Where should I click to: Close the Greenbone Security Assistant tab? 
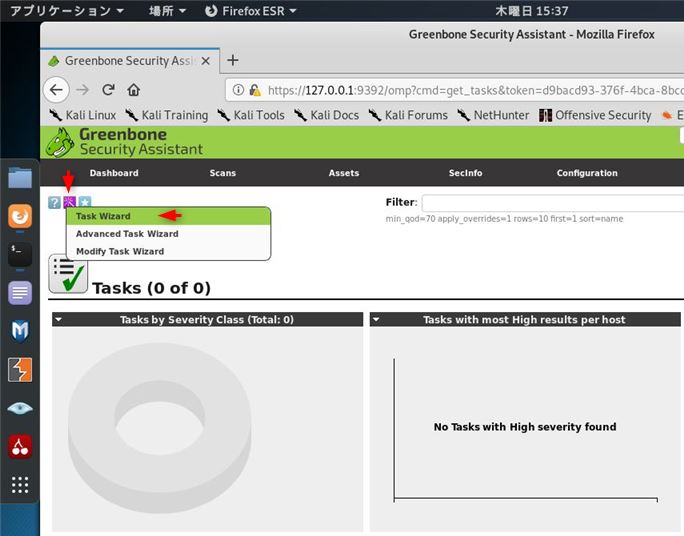pyautogui.click(x=205, y=61)
